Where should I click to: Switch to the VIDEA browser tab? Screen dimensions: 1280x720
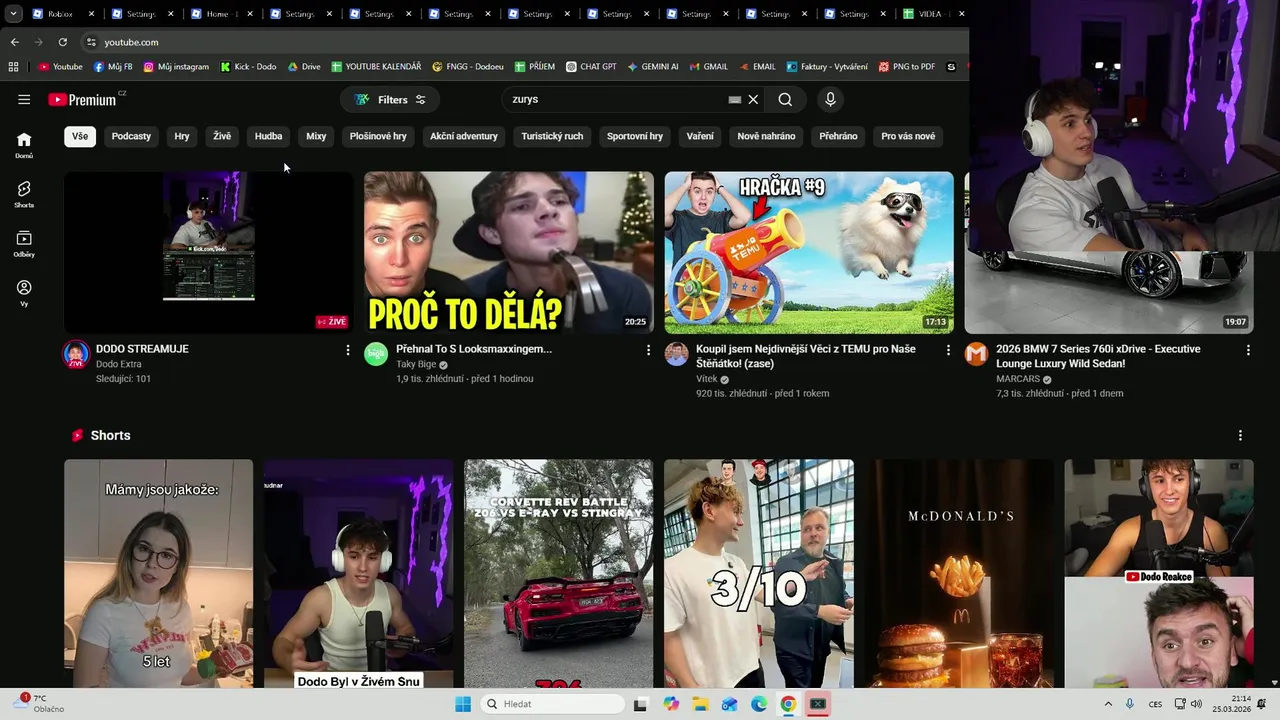pos(932,14)
